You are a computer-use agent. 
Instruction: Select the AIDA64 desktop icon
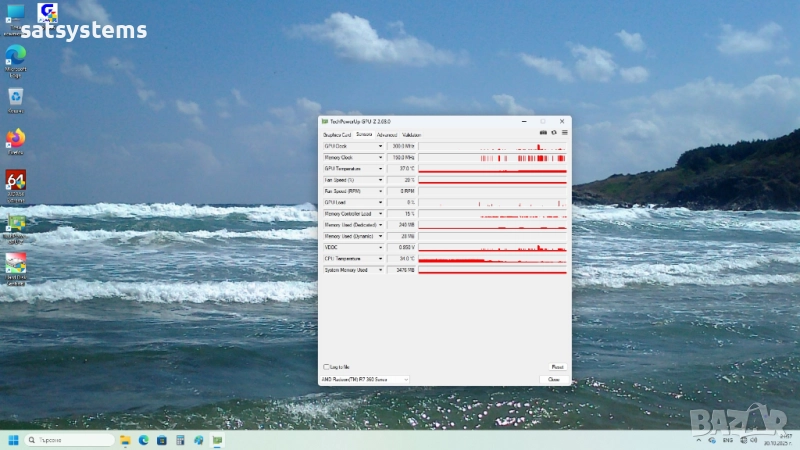coord(15,181)
